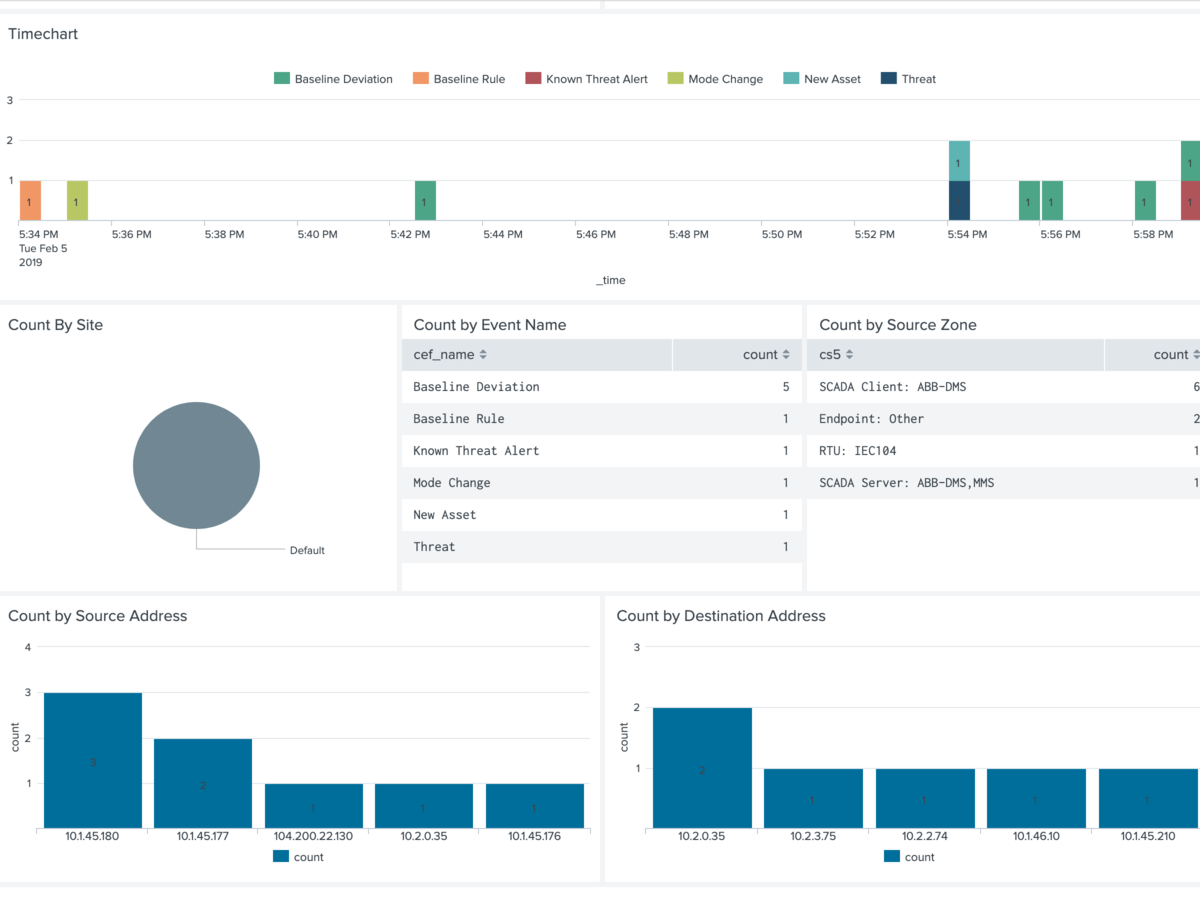This screenshot has height=900, width=1200.
Task: Click the 10.1.45.180 source address bar
Action: point(92,760)
